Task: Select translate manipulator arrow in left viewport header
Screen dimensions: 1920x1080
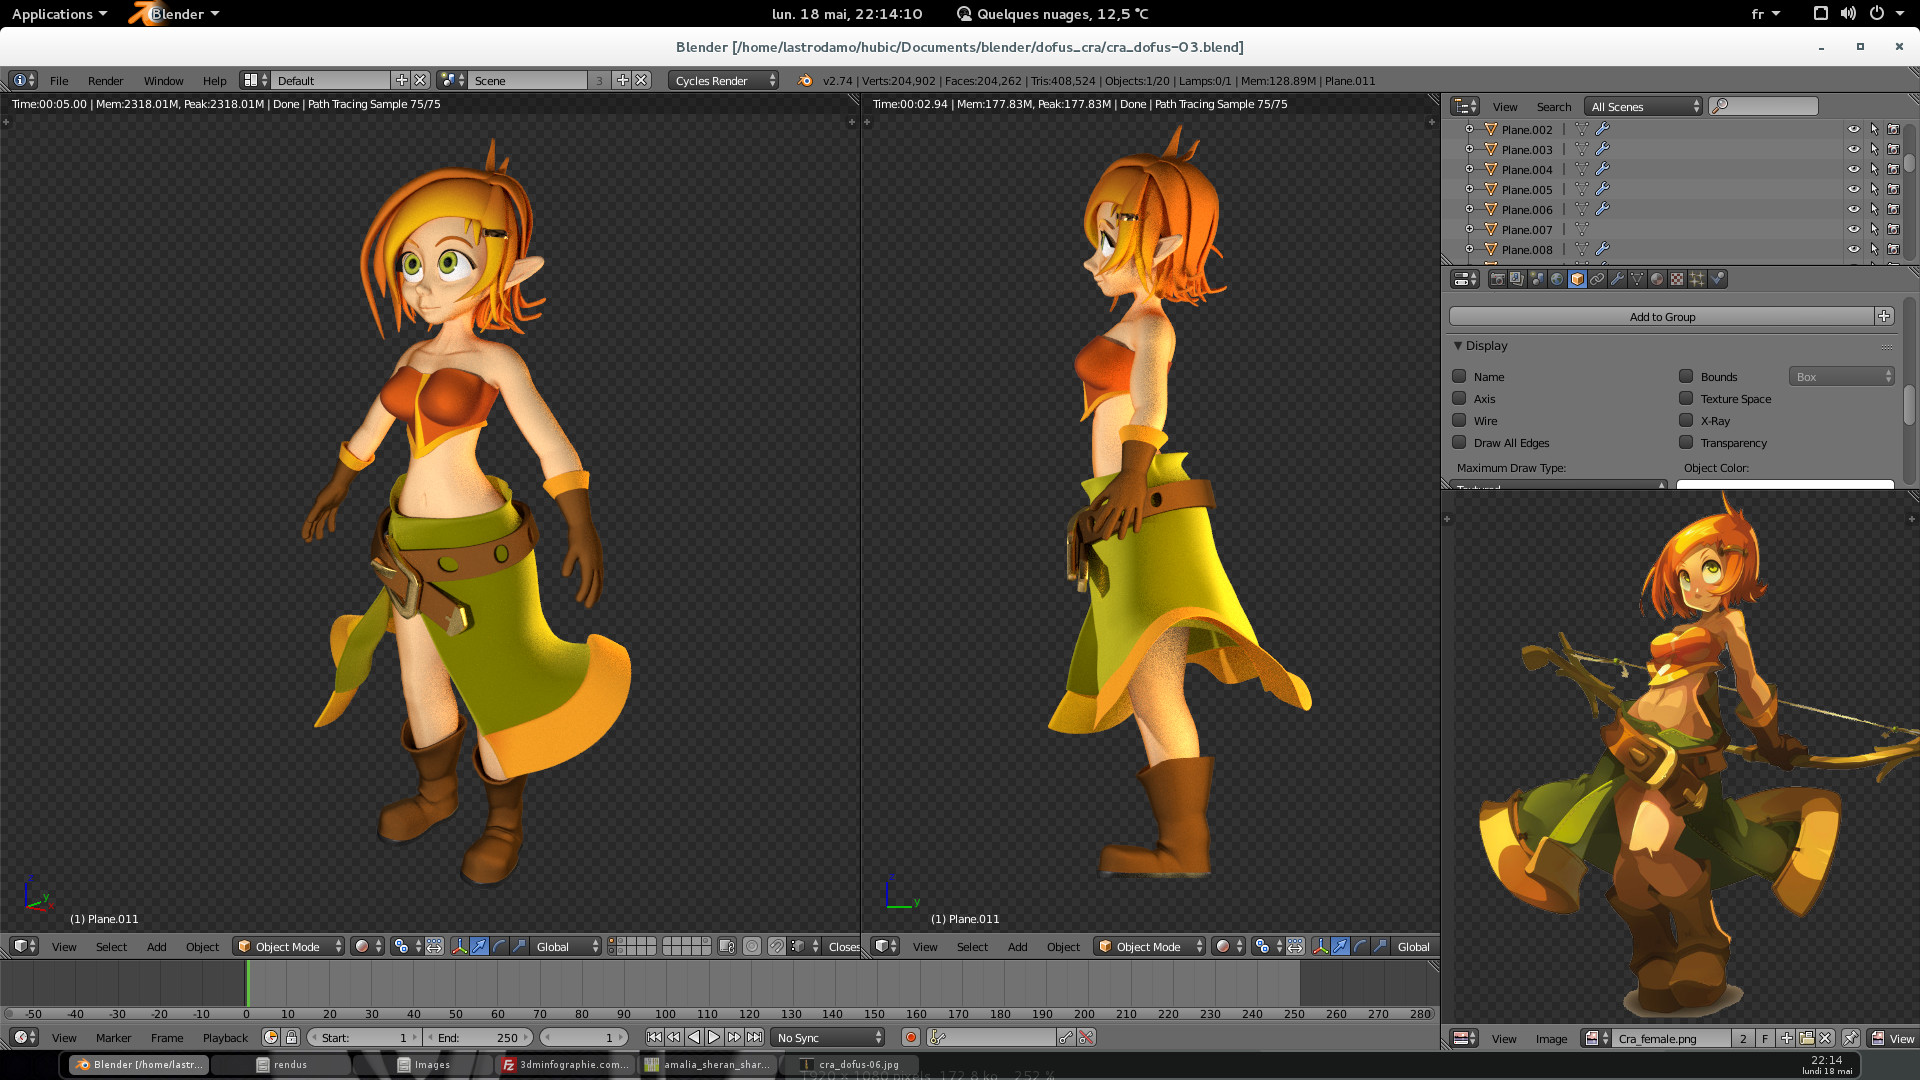Action: tap(479, 946)
